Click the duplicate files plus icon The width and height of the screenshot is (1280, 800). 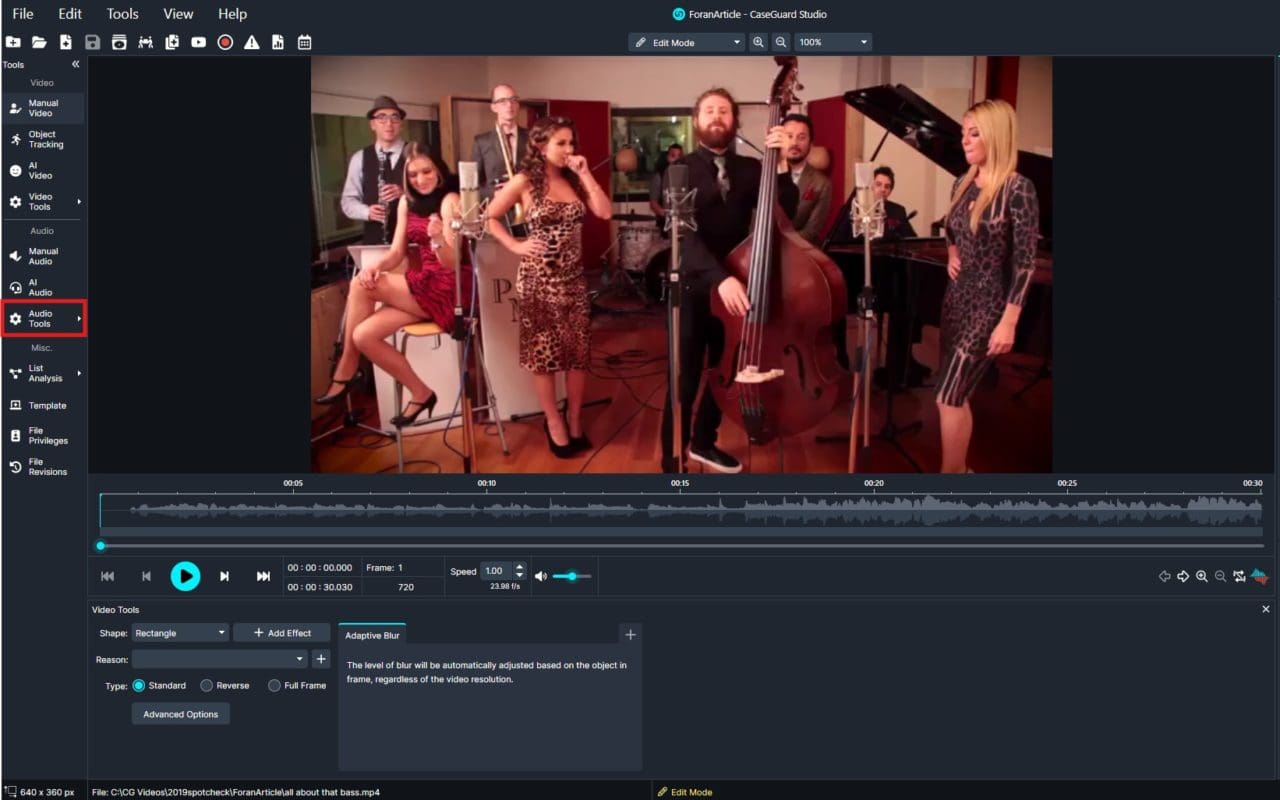click(172, 42)
